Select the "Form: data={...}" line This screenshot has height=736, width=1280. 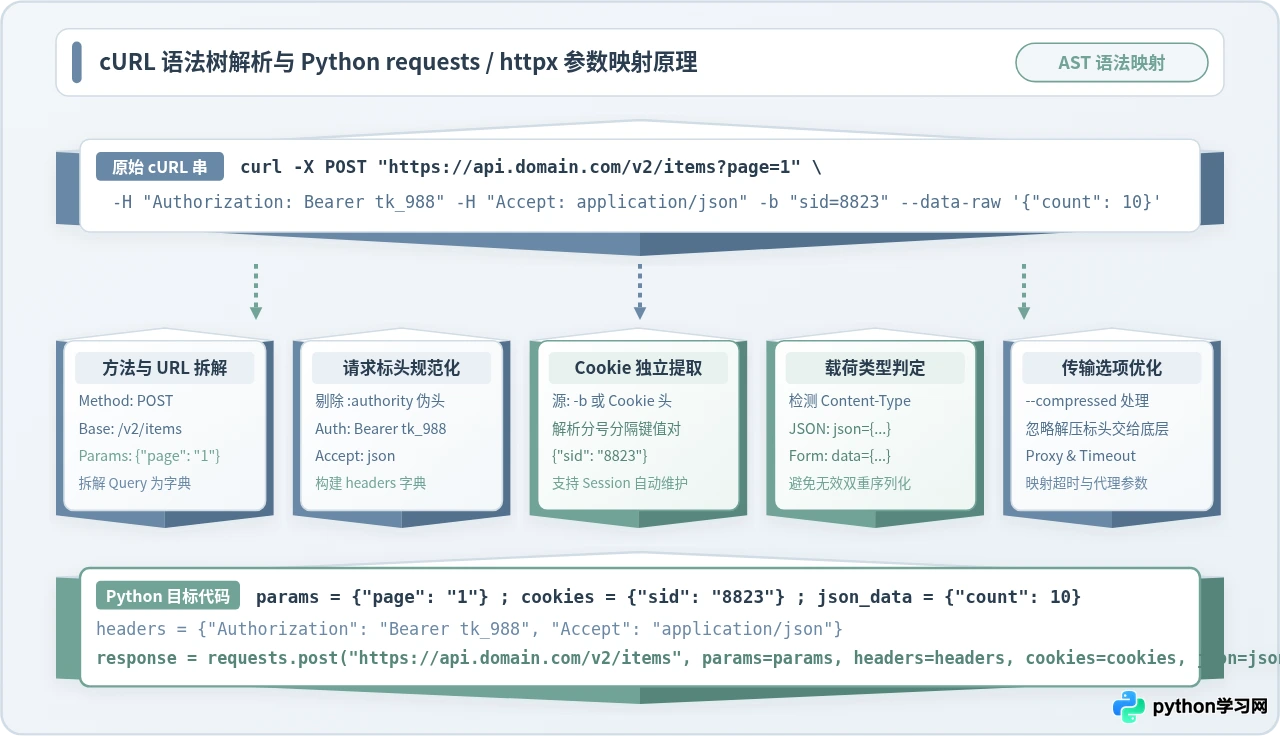840,456
